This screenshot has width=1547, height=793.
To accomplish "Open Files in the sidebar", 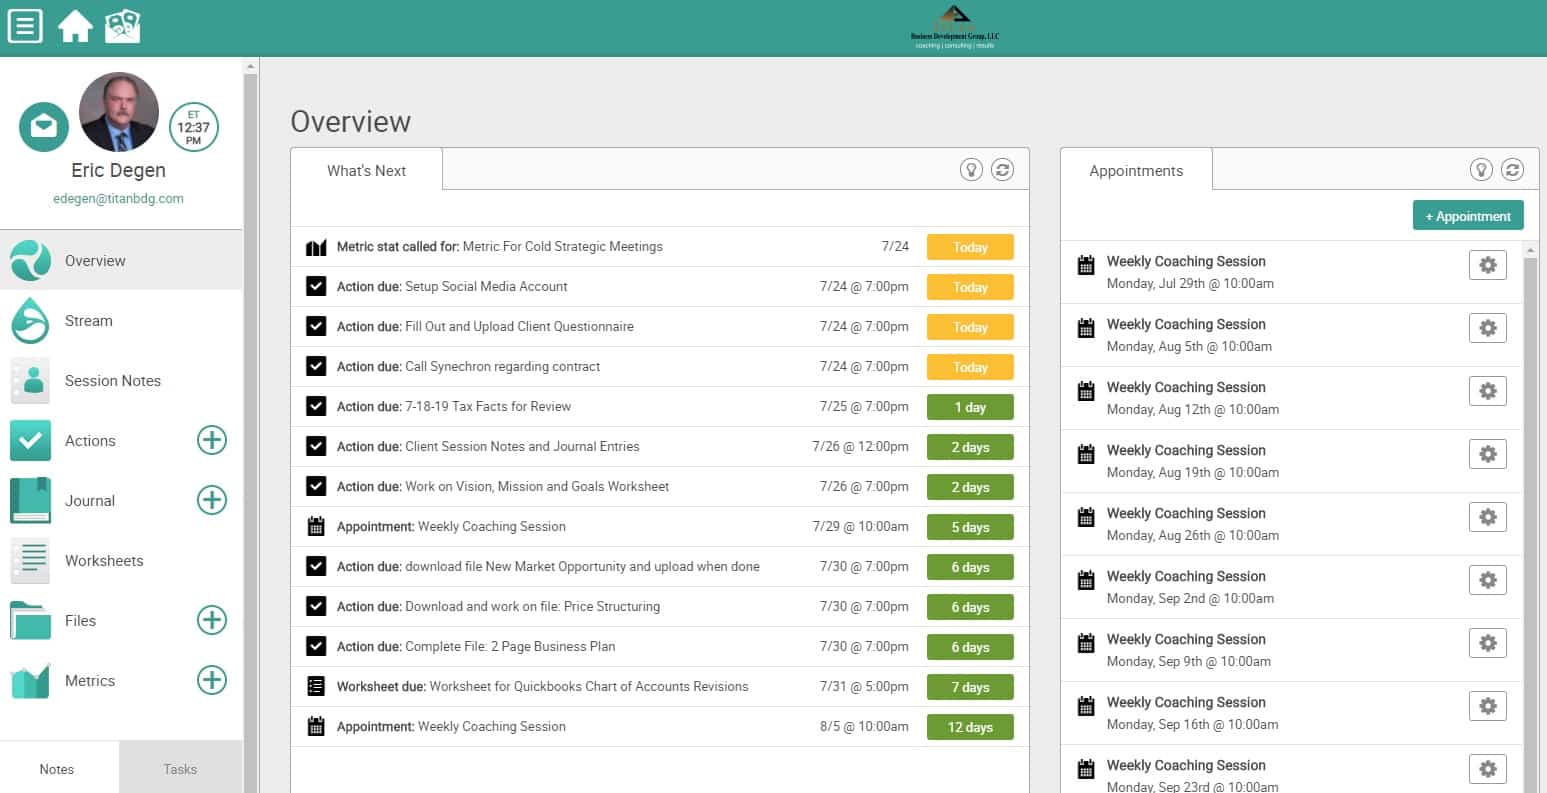I will (x=90, y=620).
